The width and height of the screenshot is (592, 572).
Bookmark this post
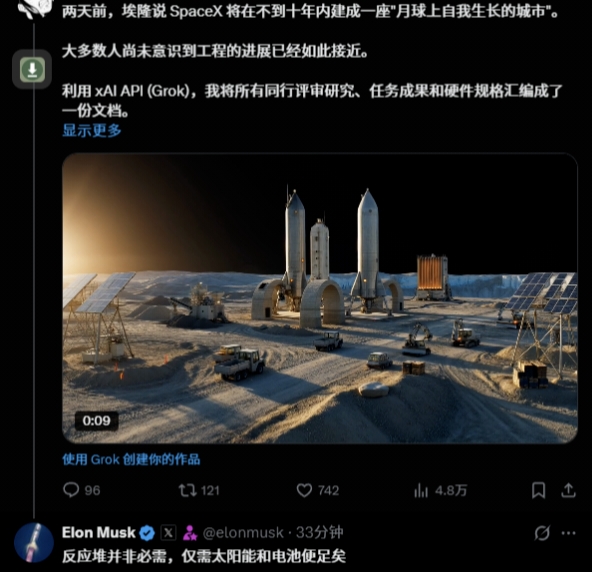(538, 490)
